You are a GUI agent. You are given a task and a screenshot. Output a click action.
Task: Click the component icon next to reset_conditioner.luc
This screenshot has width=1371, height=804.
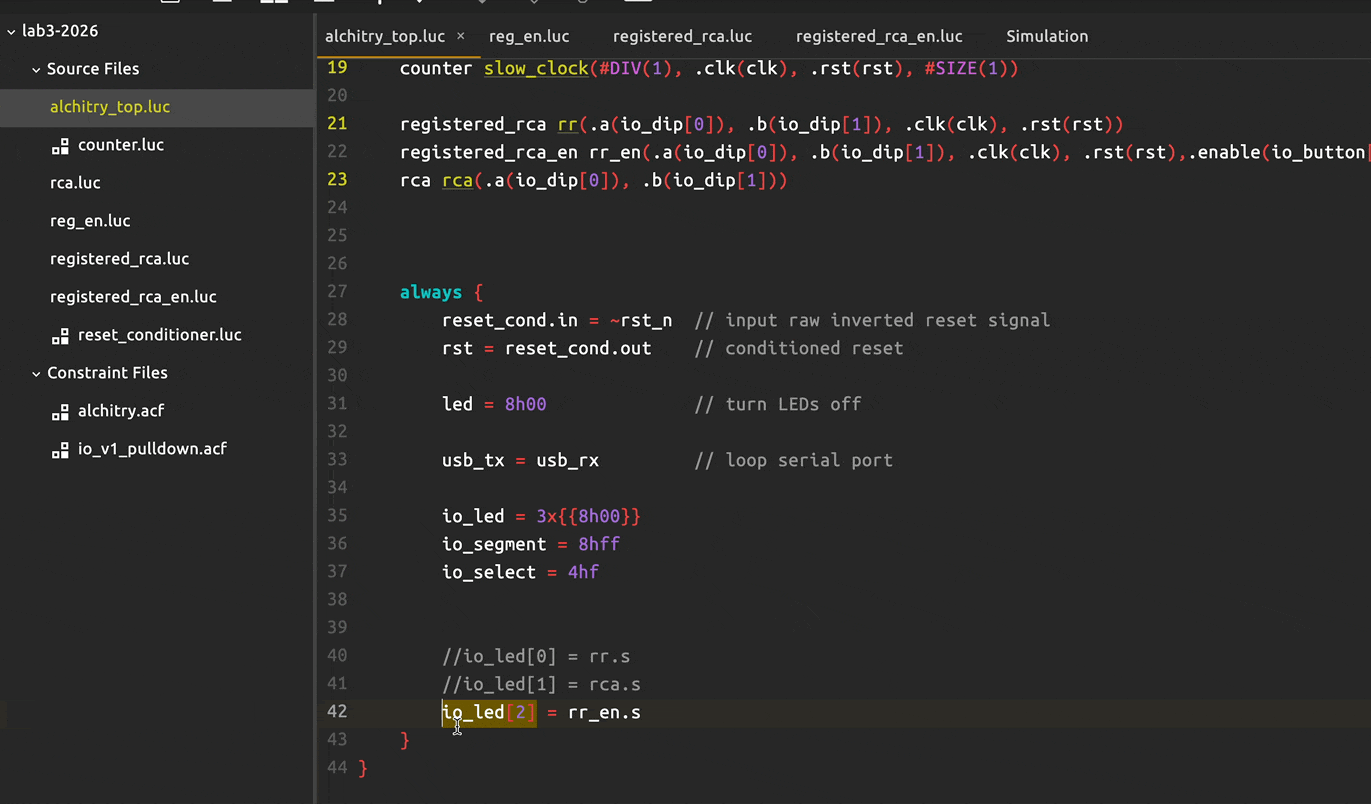(x=60, y=336)
